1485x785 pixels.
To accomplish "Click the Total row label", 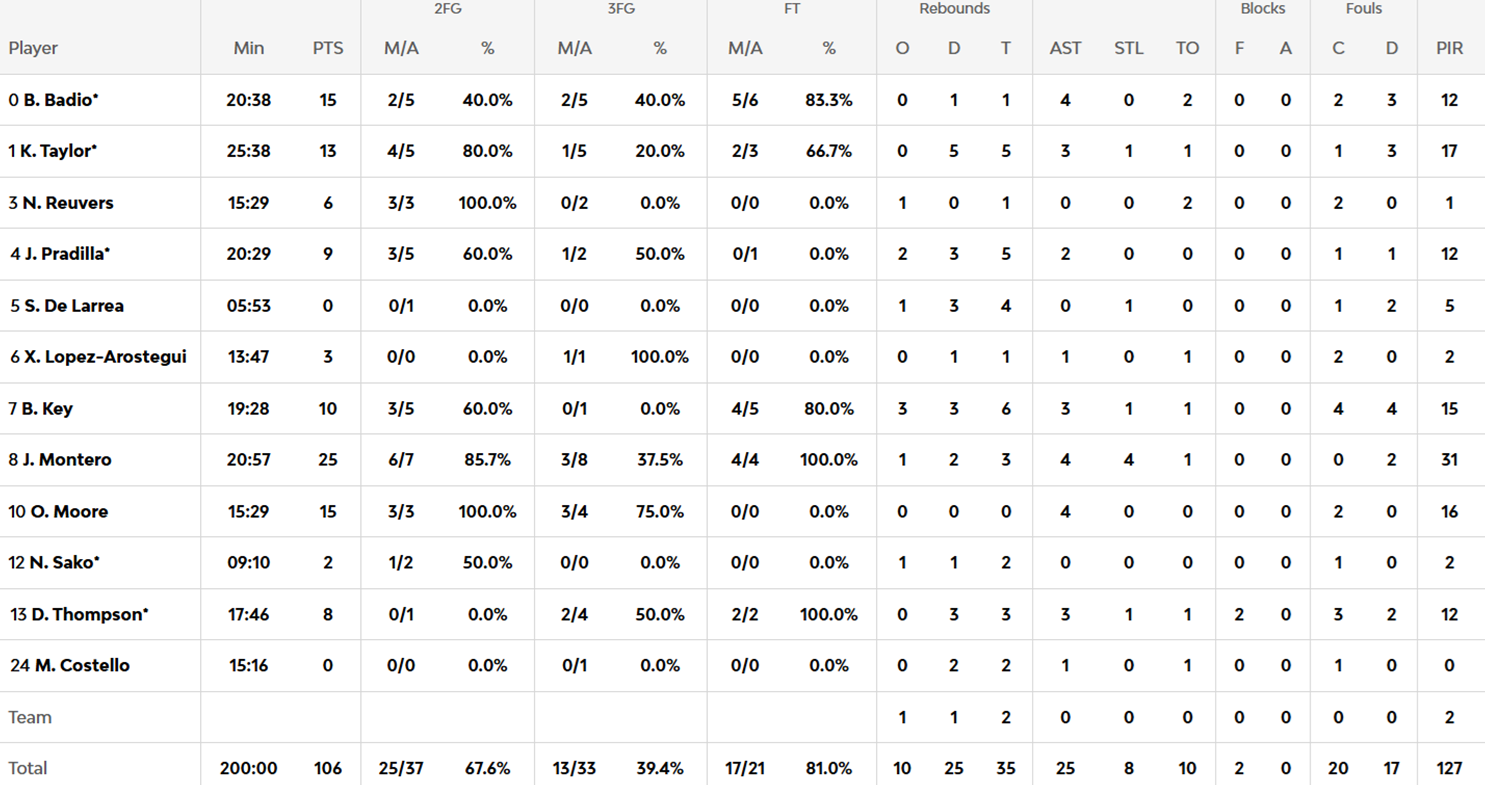I will pyautogui.click(x=28, y=769).
